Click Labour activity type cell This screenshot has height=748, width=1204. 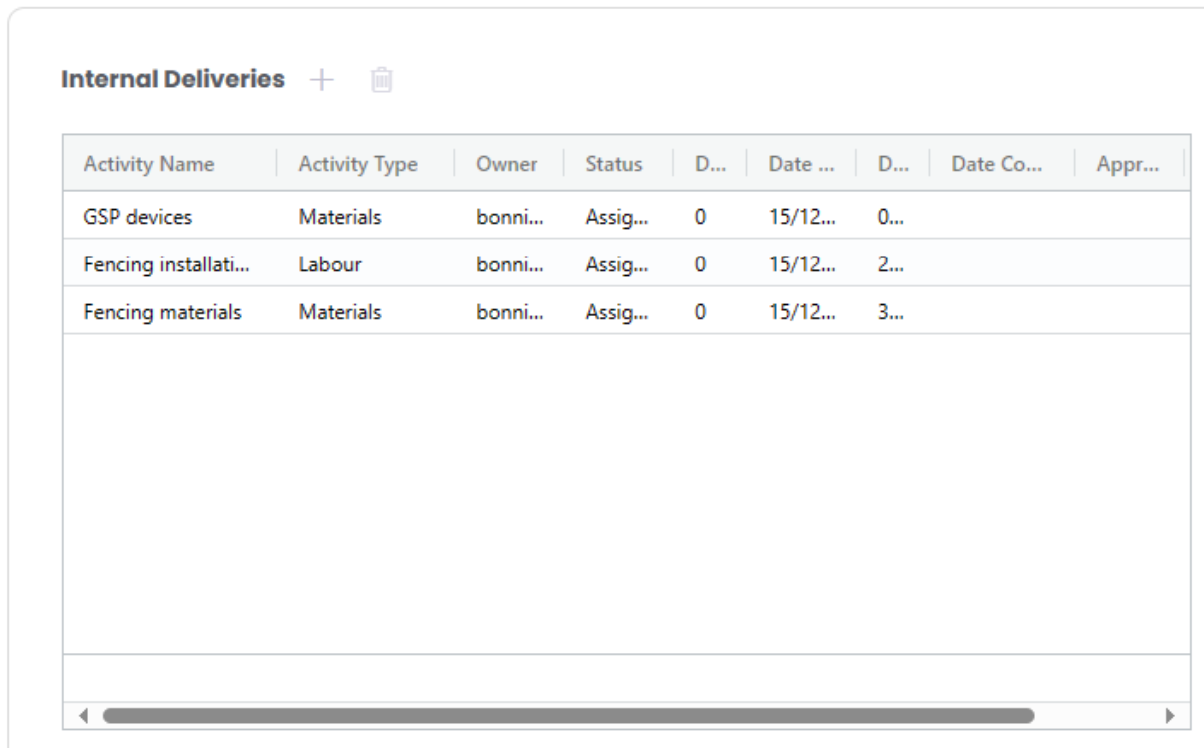(x=364, y=262)
